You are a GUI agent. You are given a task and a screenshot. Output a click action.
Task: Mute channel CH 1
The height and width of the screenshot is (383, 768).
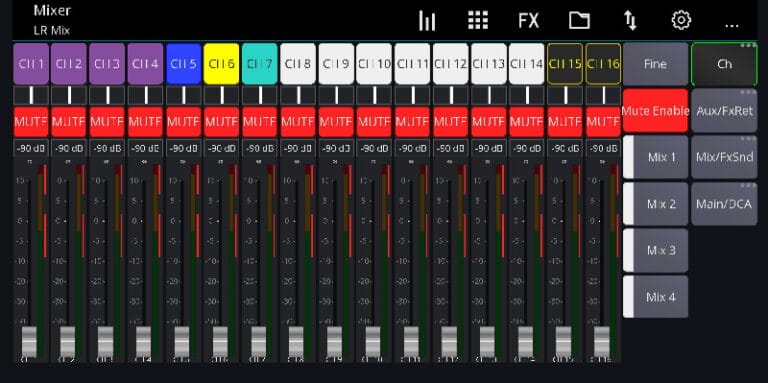[x=31, y=121]
